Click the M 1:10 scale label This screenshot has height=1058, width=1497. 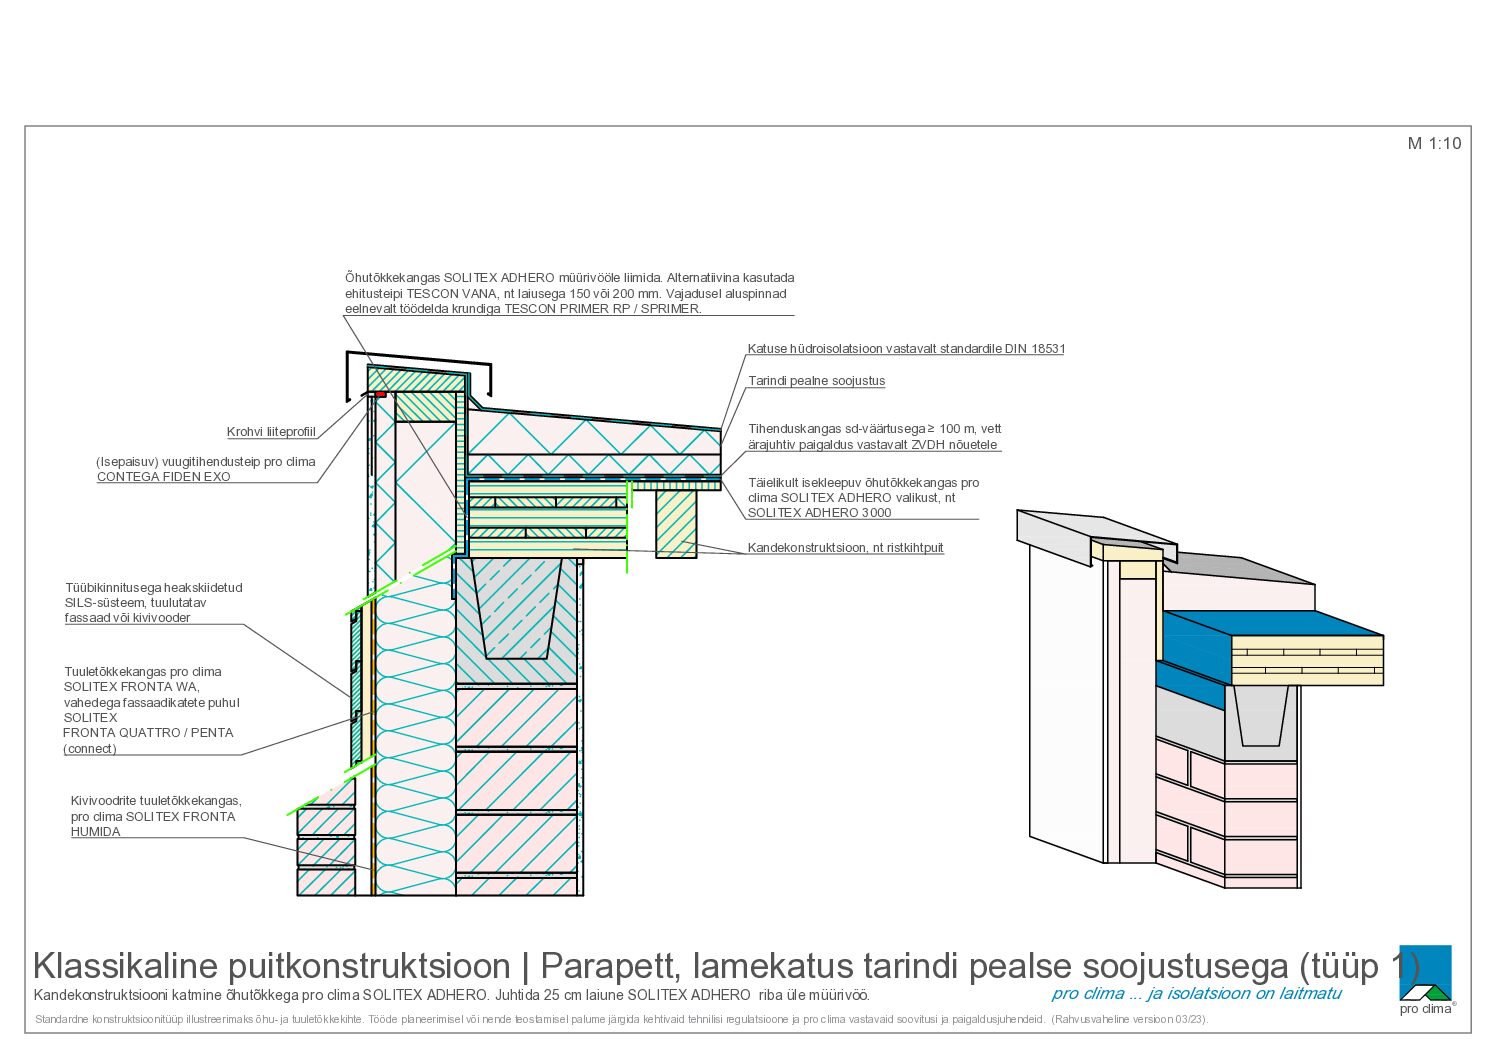(x=1434, y=143)
